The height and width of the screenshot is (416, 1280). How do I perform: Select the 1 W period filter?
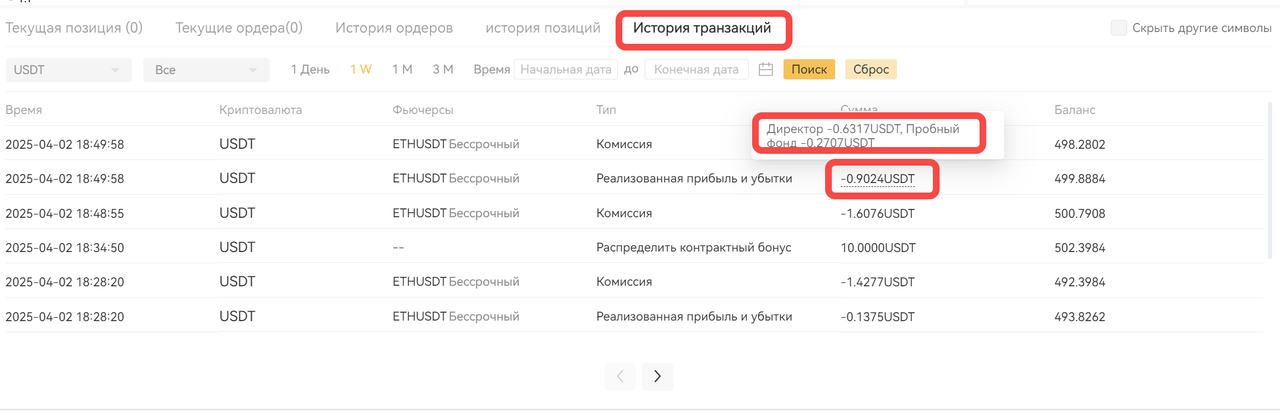[x=361, y=70]
